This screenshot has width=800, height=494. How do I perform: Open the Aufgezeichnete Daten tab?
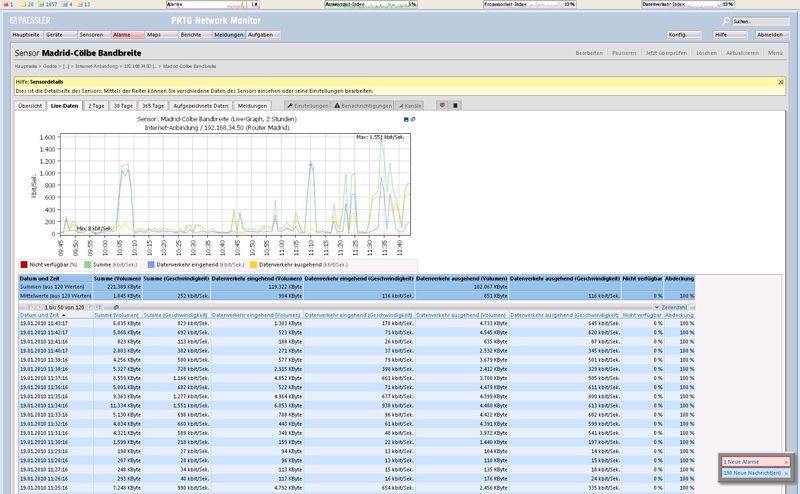tap(202, 105)
